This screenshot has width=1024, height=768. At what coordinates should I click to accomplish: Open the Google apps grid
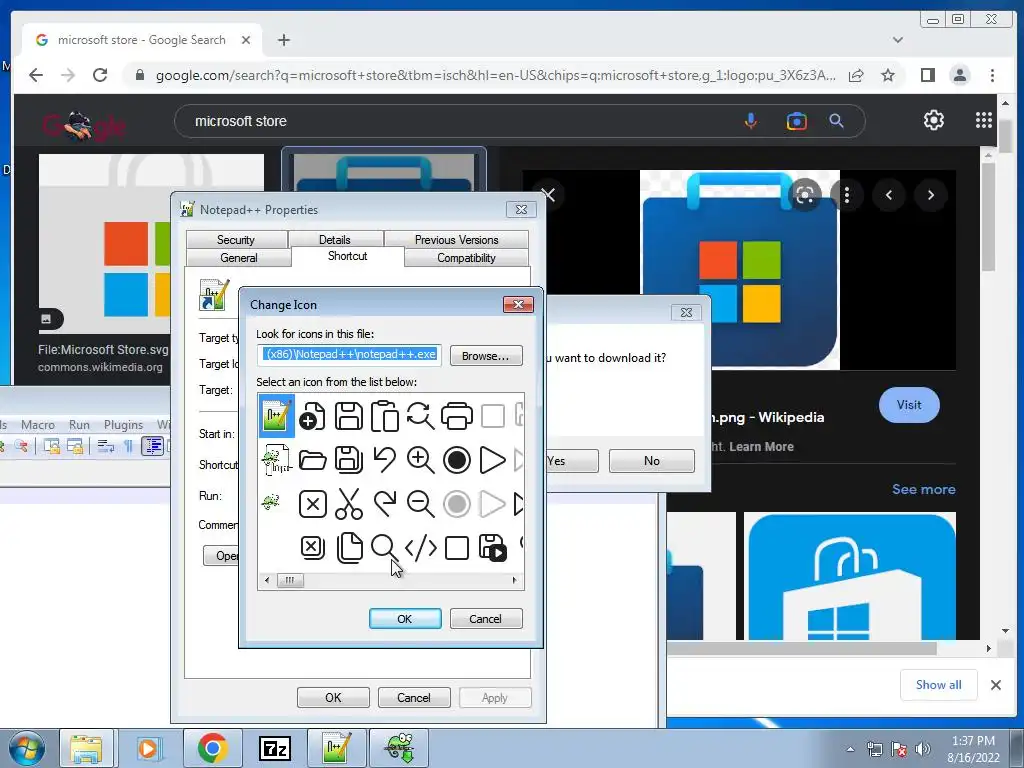coord(984,120)
